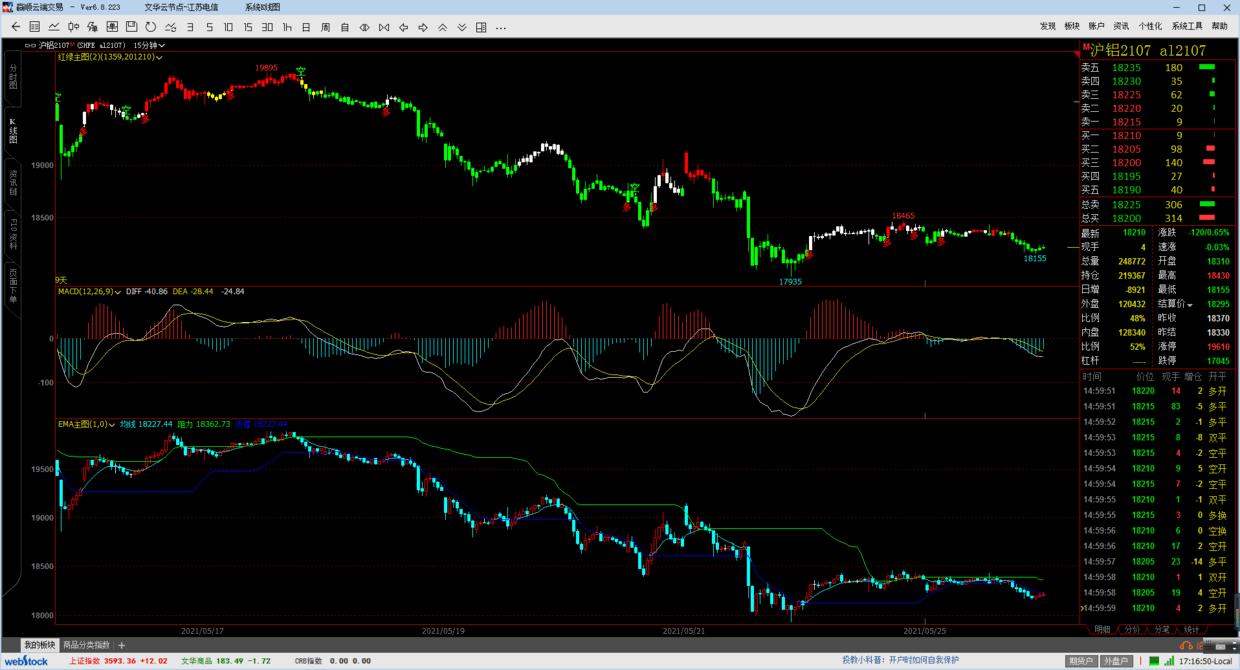Viewport: 1240px width, 670px height.
Task: Set the period to 3 minutes
Action: point(190,27)
